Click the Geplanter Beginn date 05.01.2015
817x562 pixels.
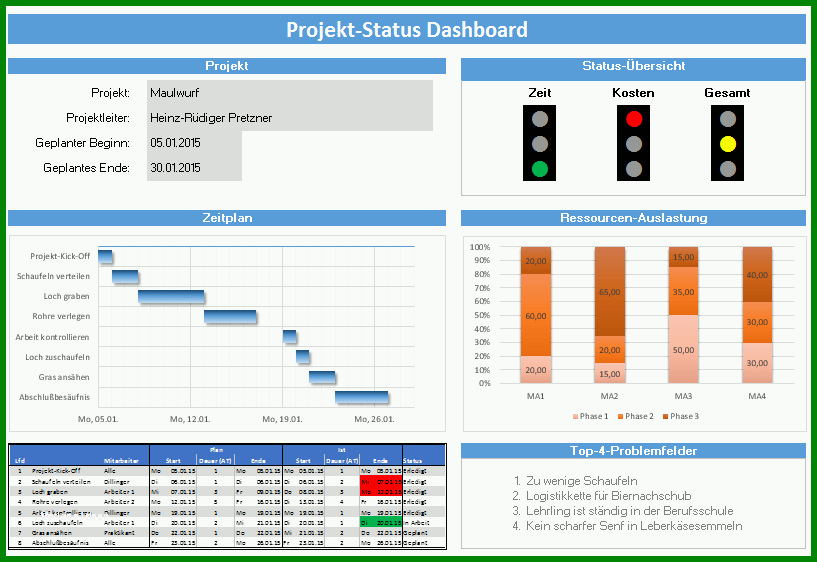coord(194,143)
